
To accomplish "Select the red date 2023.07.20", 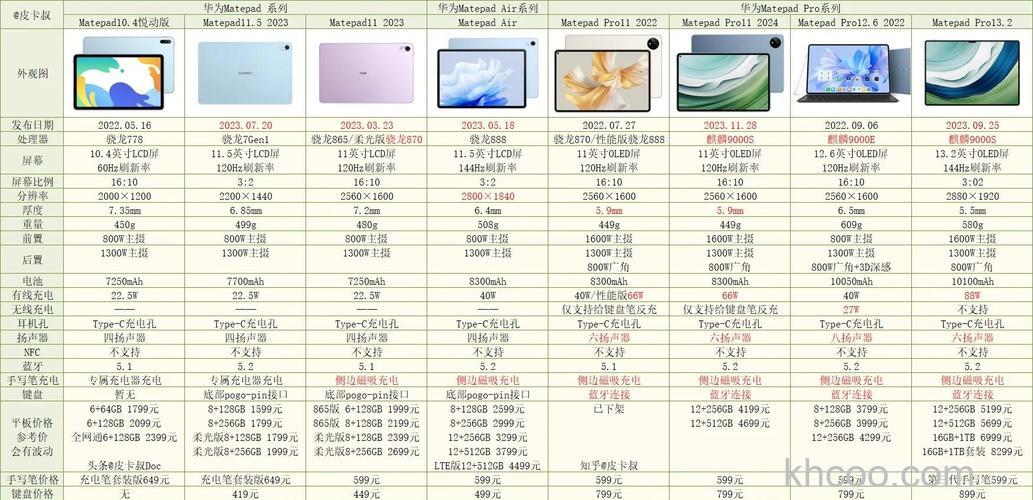I will click(245, 125).
